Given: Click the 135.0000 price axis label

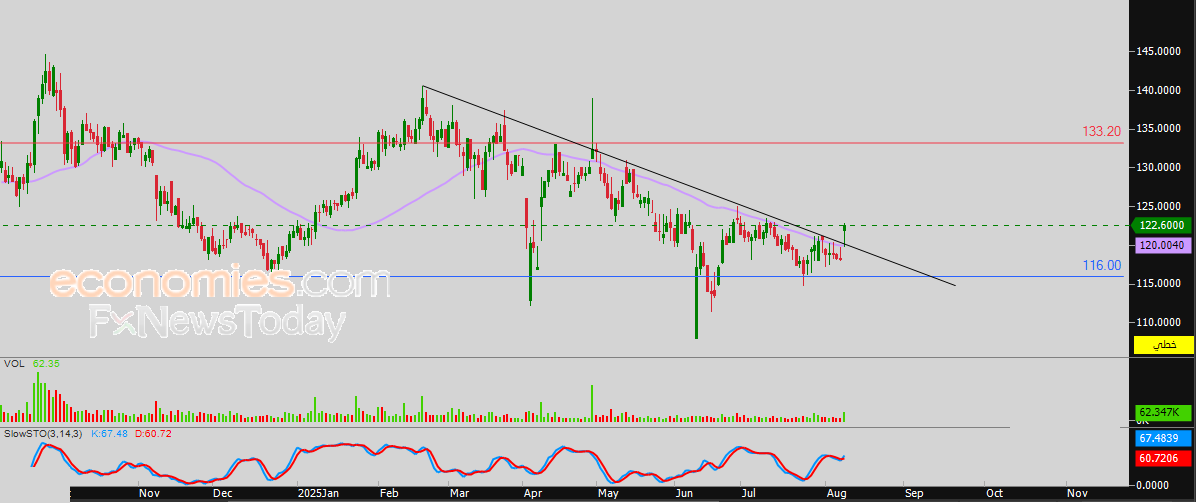Looking at the screenshot, I should [x=1161, y=129].
